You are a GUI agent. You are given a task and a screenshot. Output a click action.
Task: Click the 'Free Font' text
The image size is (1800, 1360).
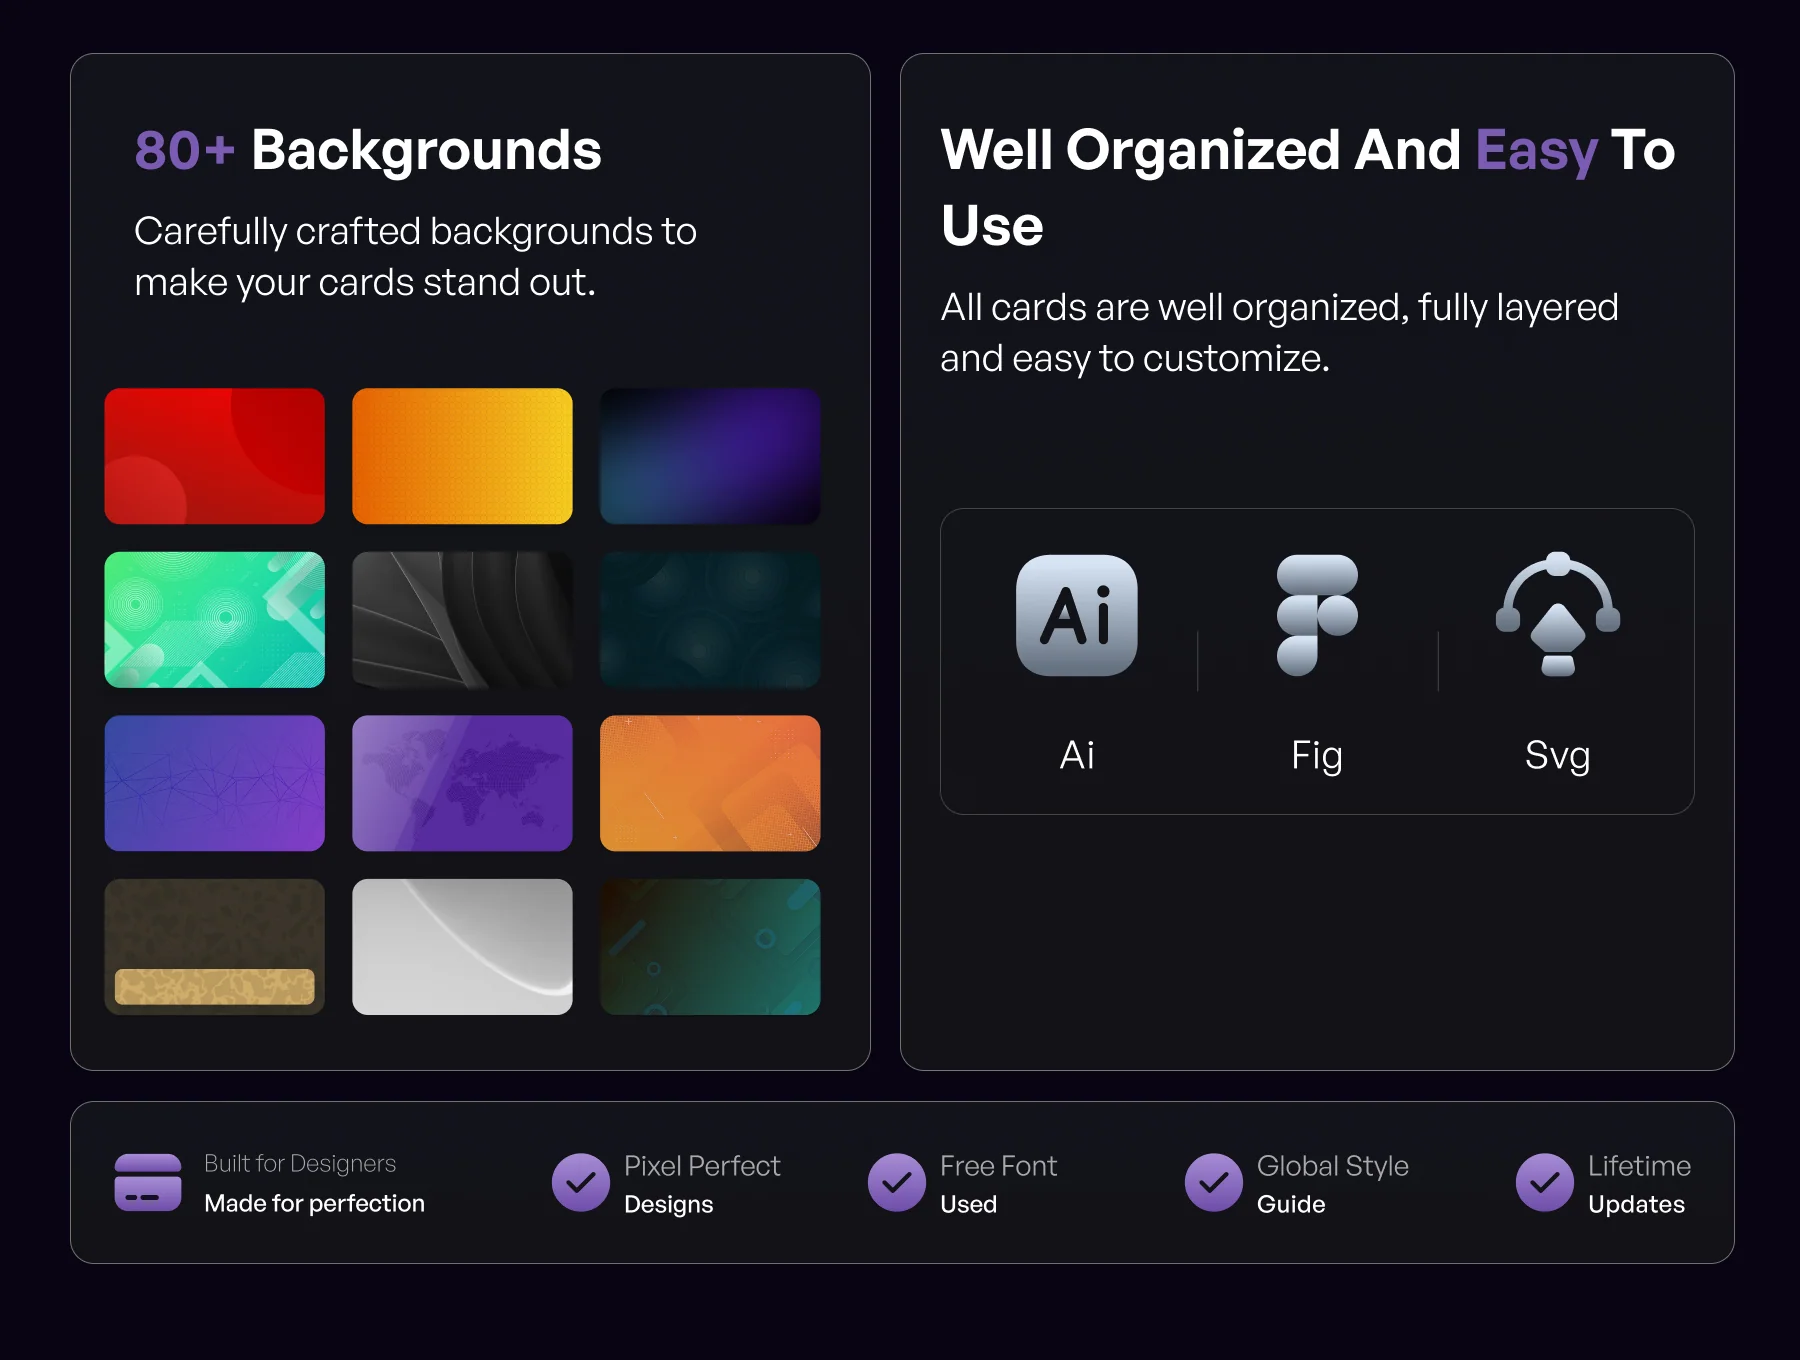(998, 1166)
